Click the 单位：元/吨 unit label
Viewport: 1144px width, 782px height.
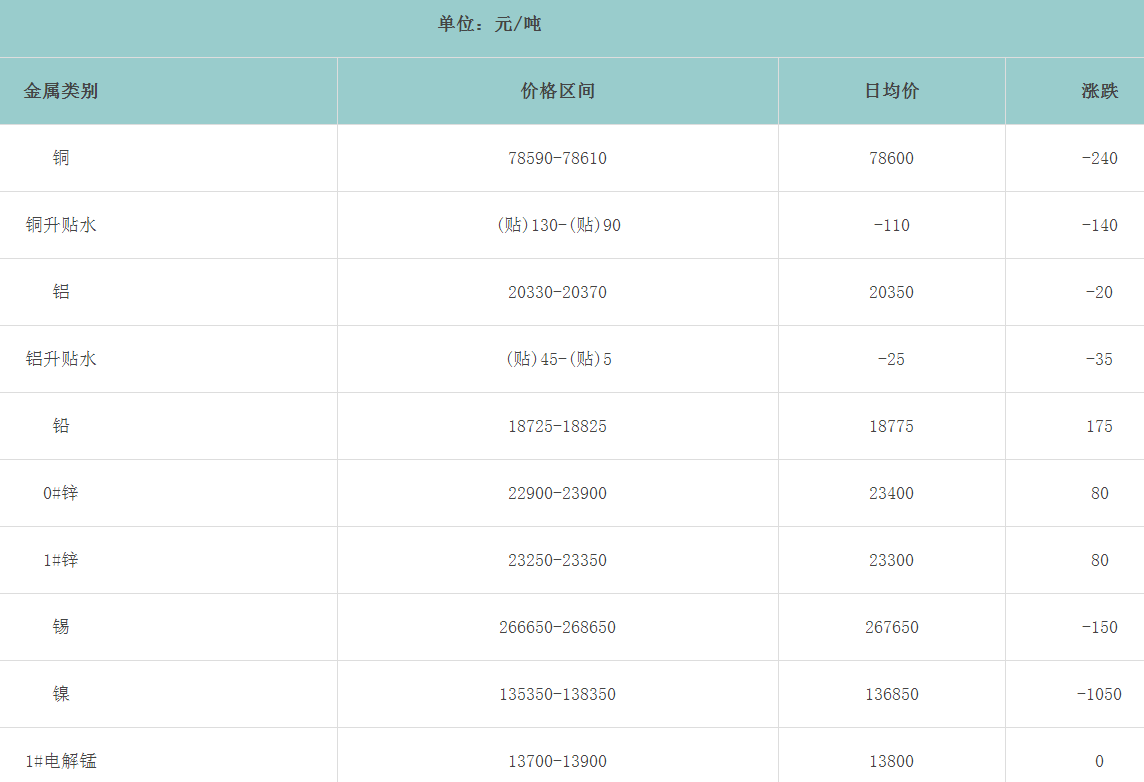(x=489, y=24)
